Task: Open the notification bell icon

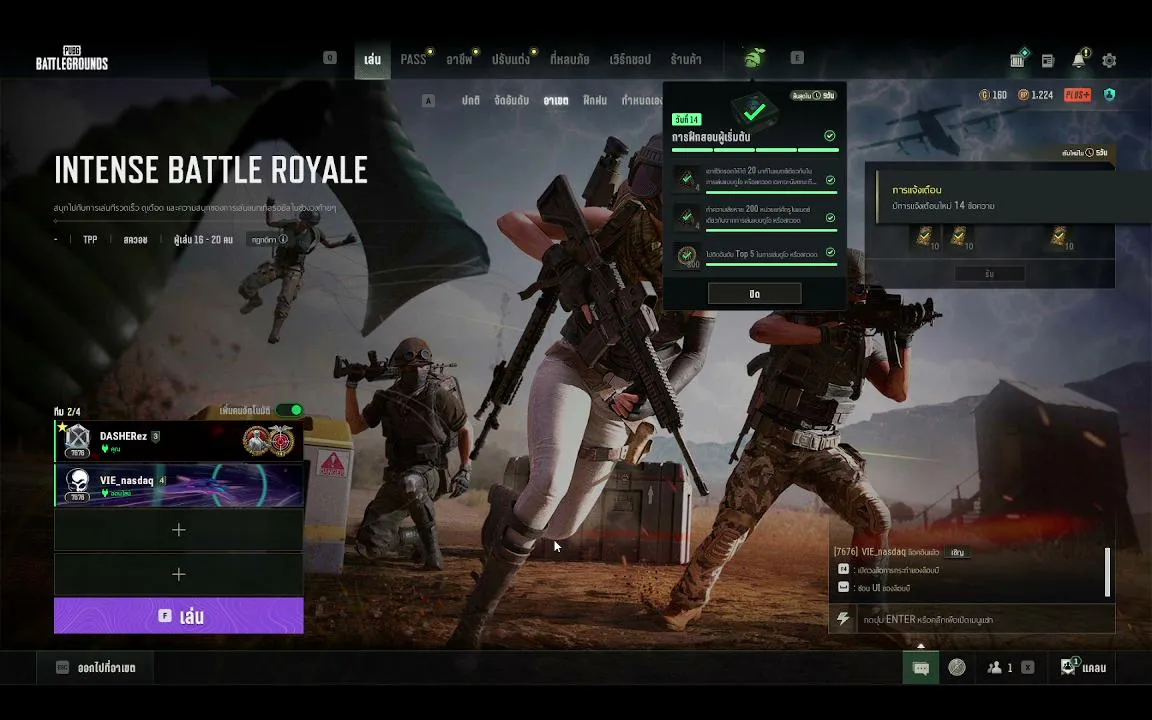Action: pos(1079,59)
